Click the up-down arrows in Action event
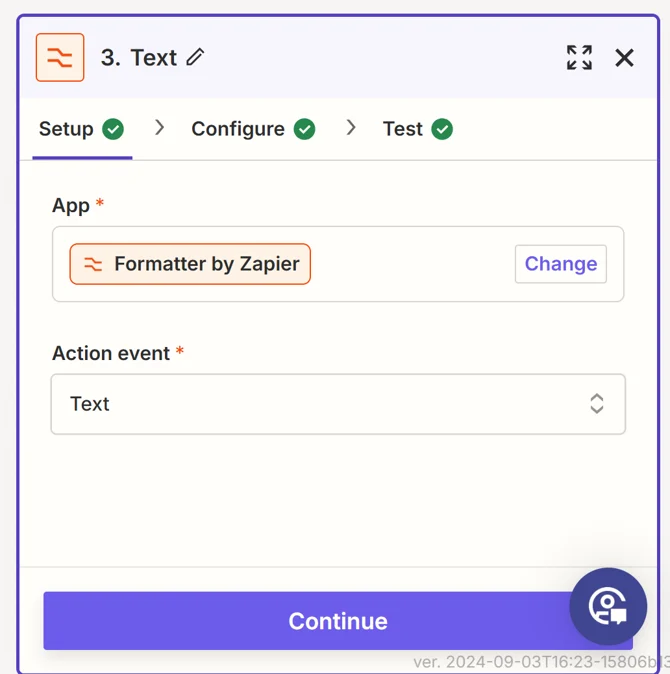Screen dimensions: 670x674 coord(597,404)
